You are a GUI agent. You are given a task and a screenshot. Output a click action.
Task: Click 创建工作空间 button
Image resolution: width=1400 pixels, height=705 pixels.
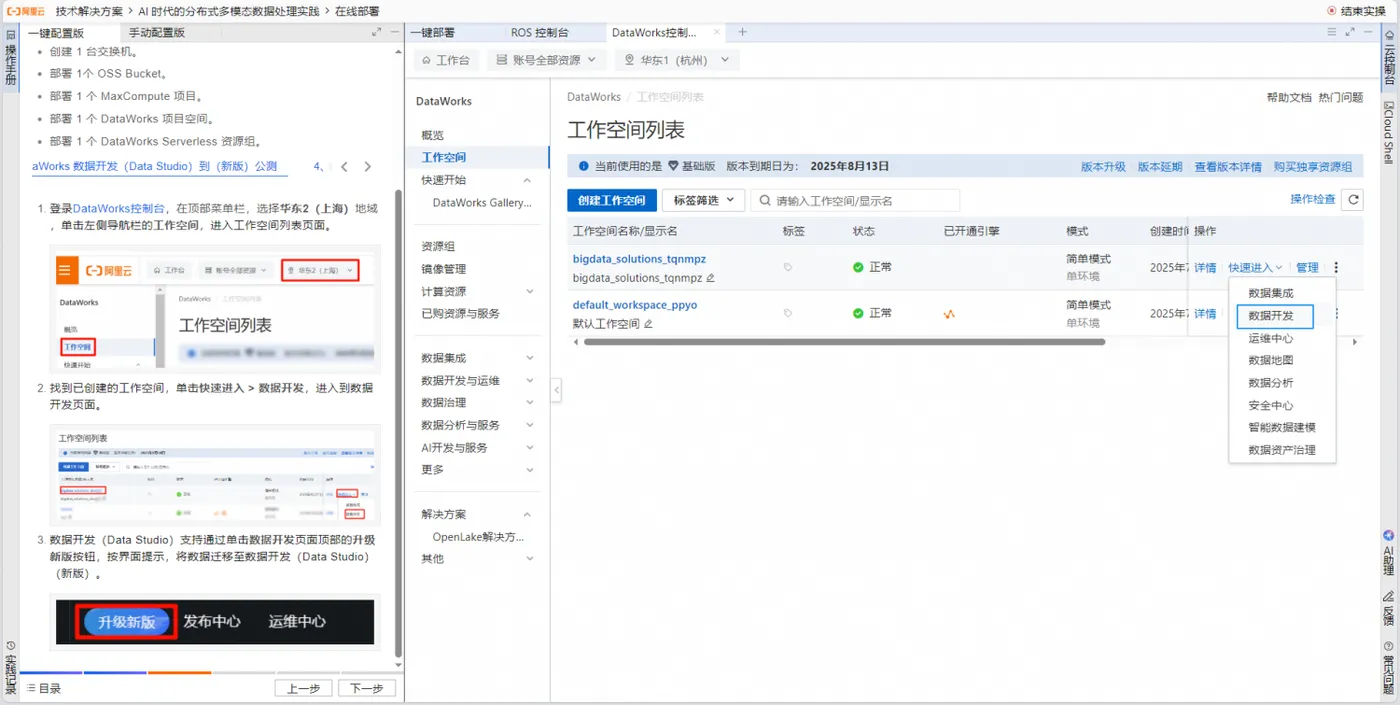pos(612,200)
